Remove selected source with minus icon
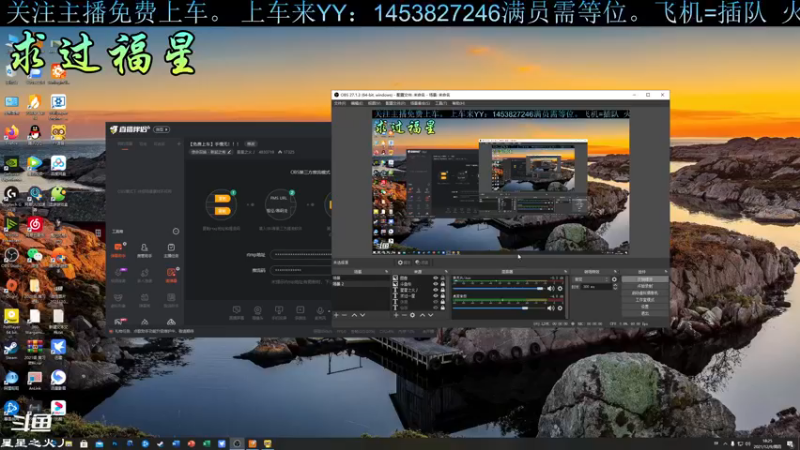Screen dimensions: 800x450 click(x=404, y=315)
